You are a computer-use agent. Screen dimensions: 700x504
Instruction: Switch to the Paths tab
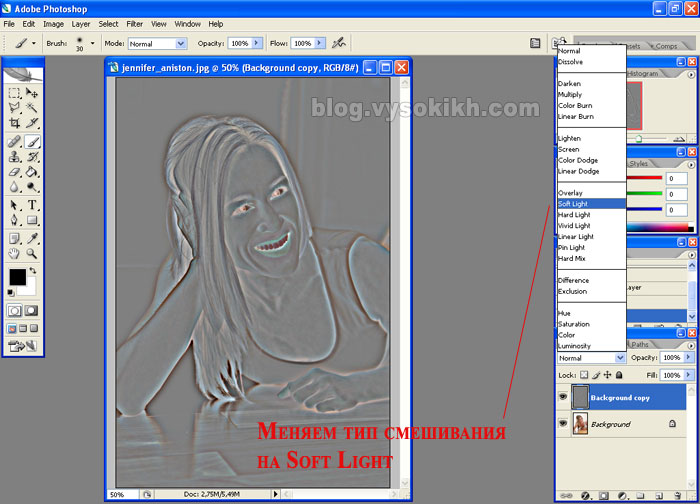(x=640, y=344)
